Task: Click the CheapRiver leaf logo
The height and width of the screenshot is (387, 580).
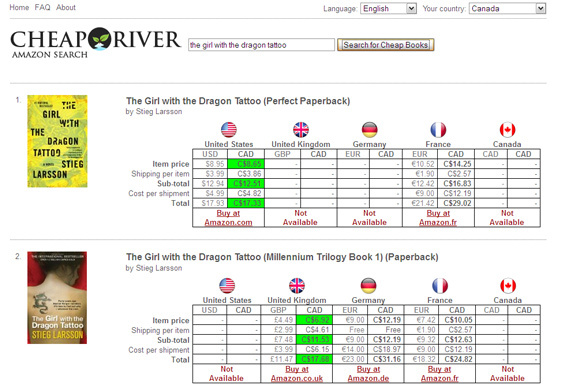Action: click(x=100, y=38)
